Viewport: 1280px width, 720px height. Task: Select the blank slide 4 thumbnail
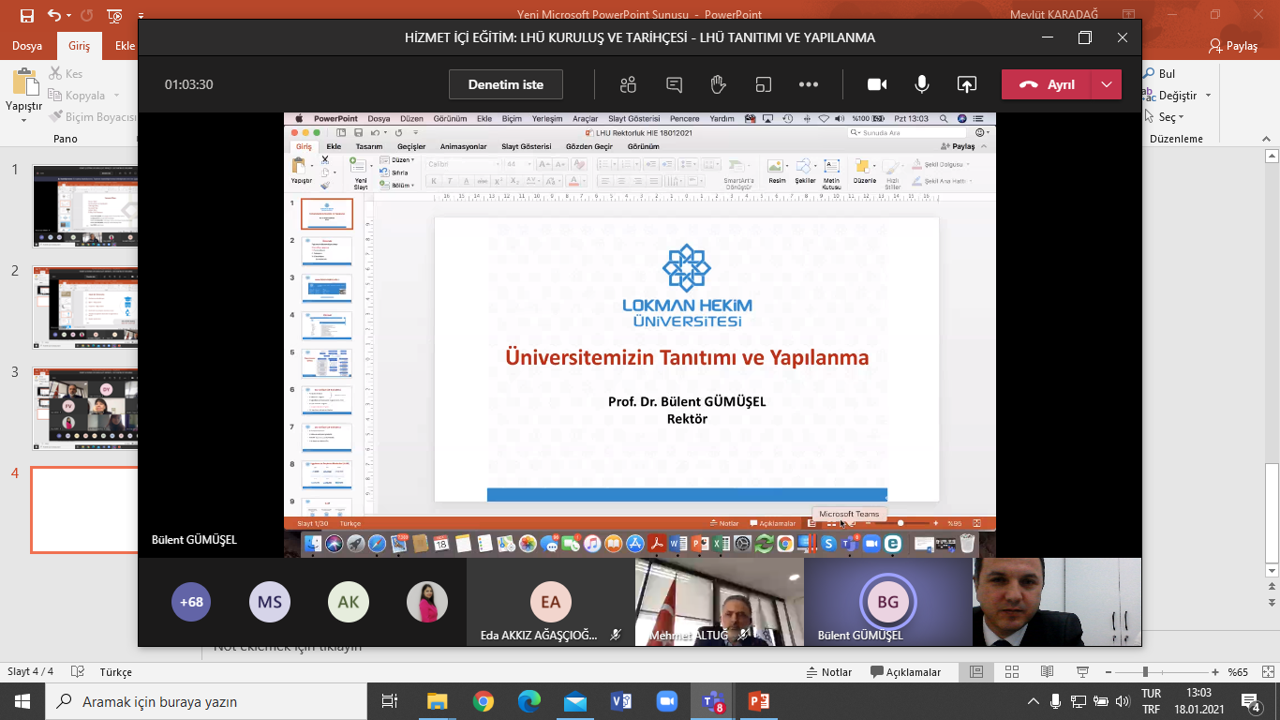[85, 510]
